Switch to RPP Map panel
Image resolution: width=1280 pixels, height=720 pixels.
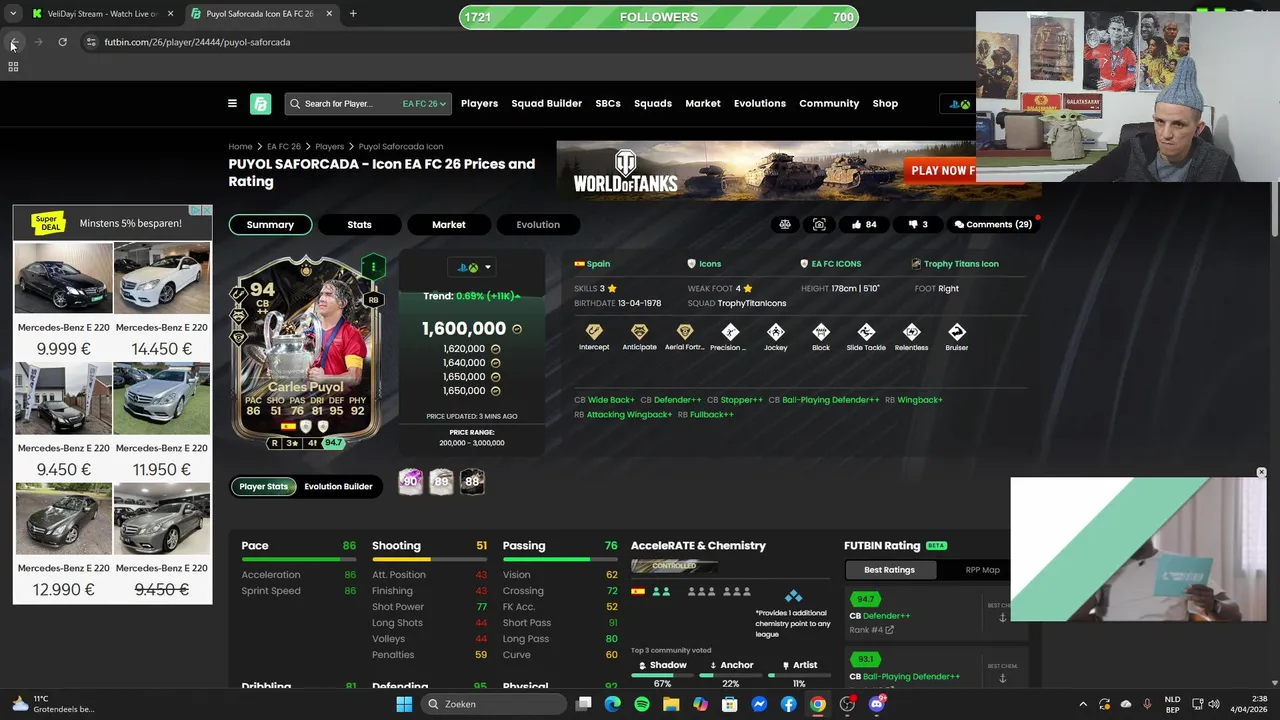(982, 570)
